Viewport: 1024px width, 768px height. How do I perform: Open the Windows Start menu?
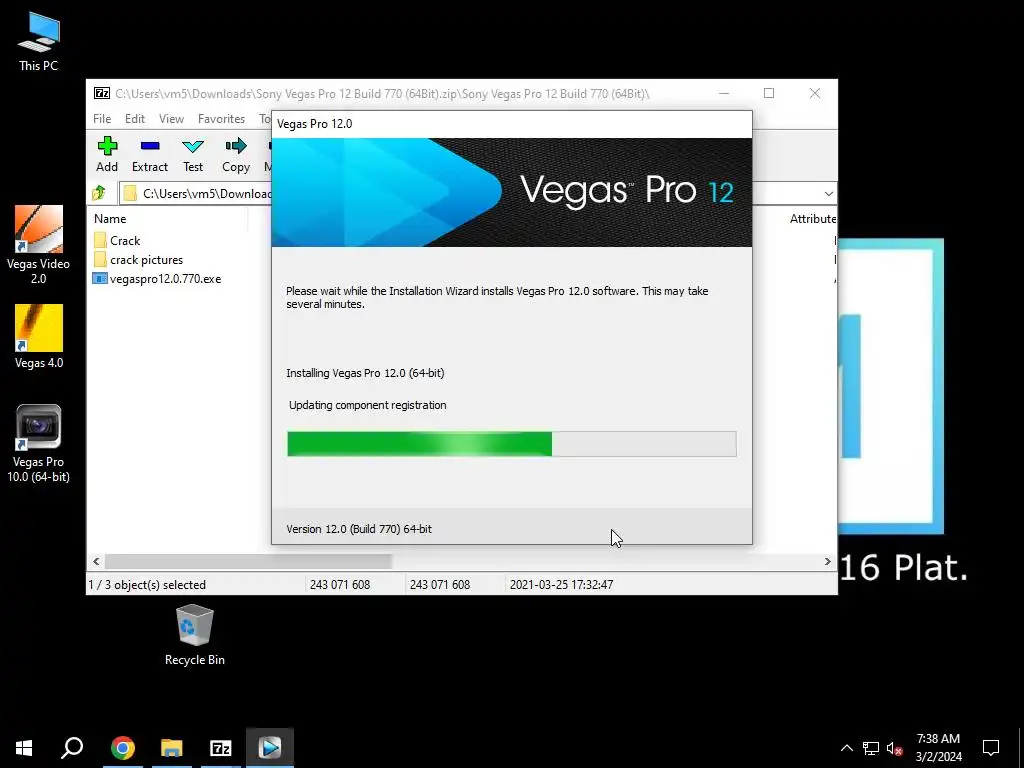24,748
